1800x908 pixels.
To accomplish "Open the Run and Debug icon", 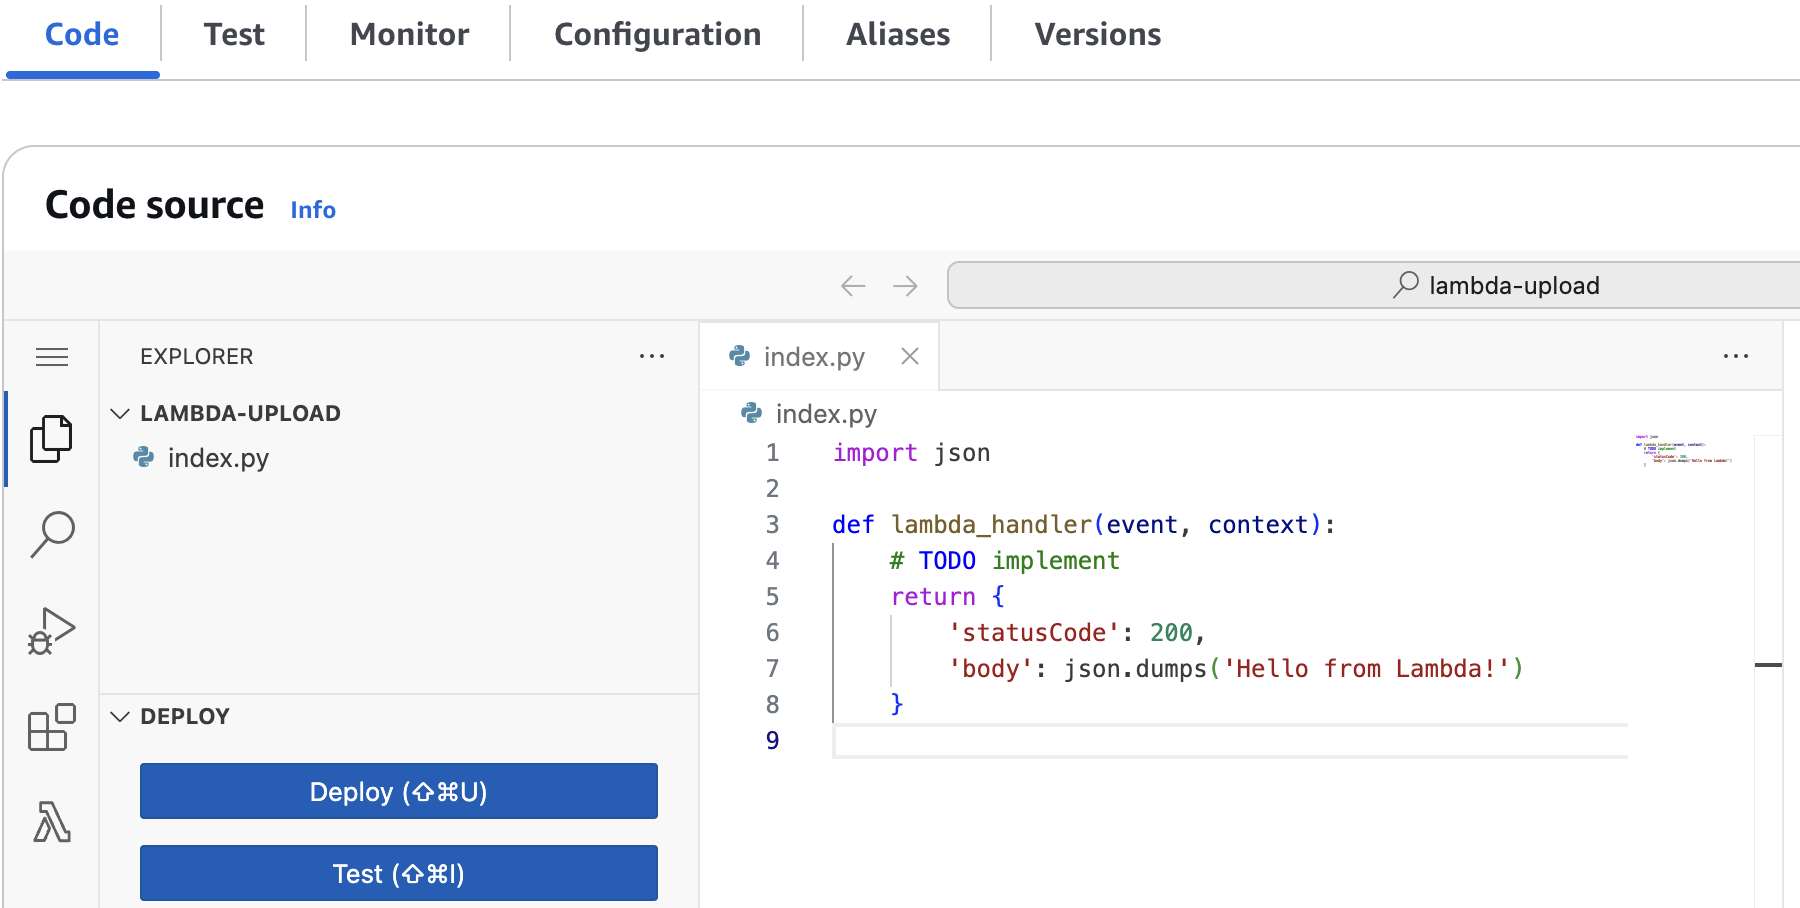I will [x=52, y=631].
